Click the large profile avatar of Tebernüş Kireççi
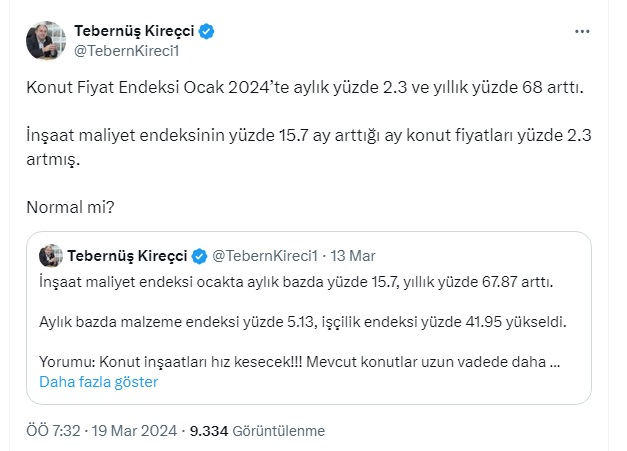The height and width of the screenshot is (451, 627). (x=45, y=41)
